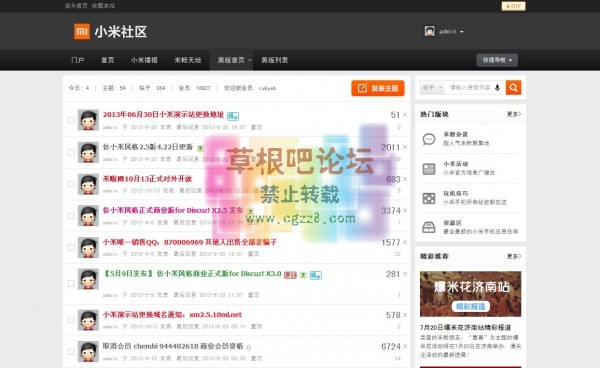
Task: Click the orange 发表主题 post button
Action: tap(378, 88)
